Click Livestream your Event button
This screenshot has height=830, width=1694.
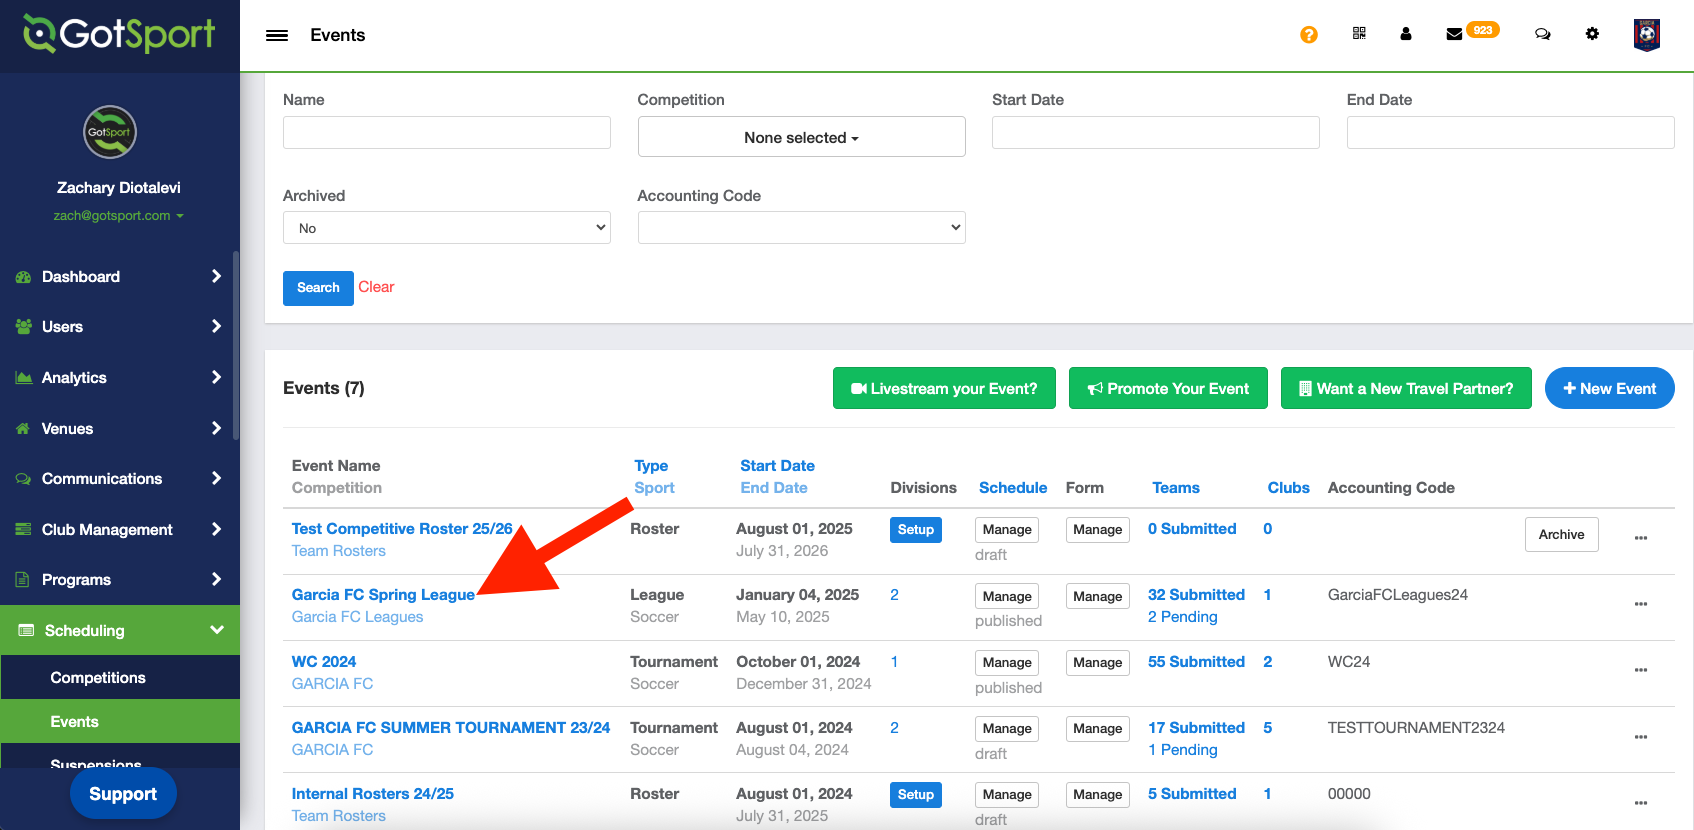(944, 388)
